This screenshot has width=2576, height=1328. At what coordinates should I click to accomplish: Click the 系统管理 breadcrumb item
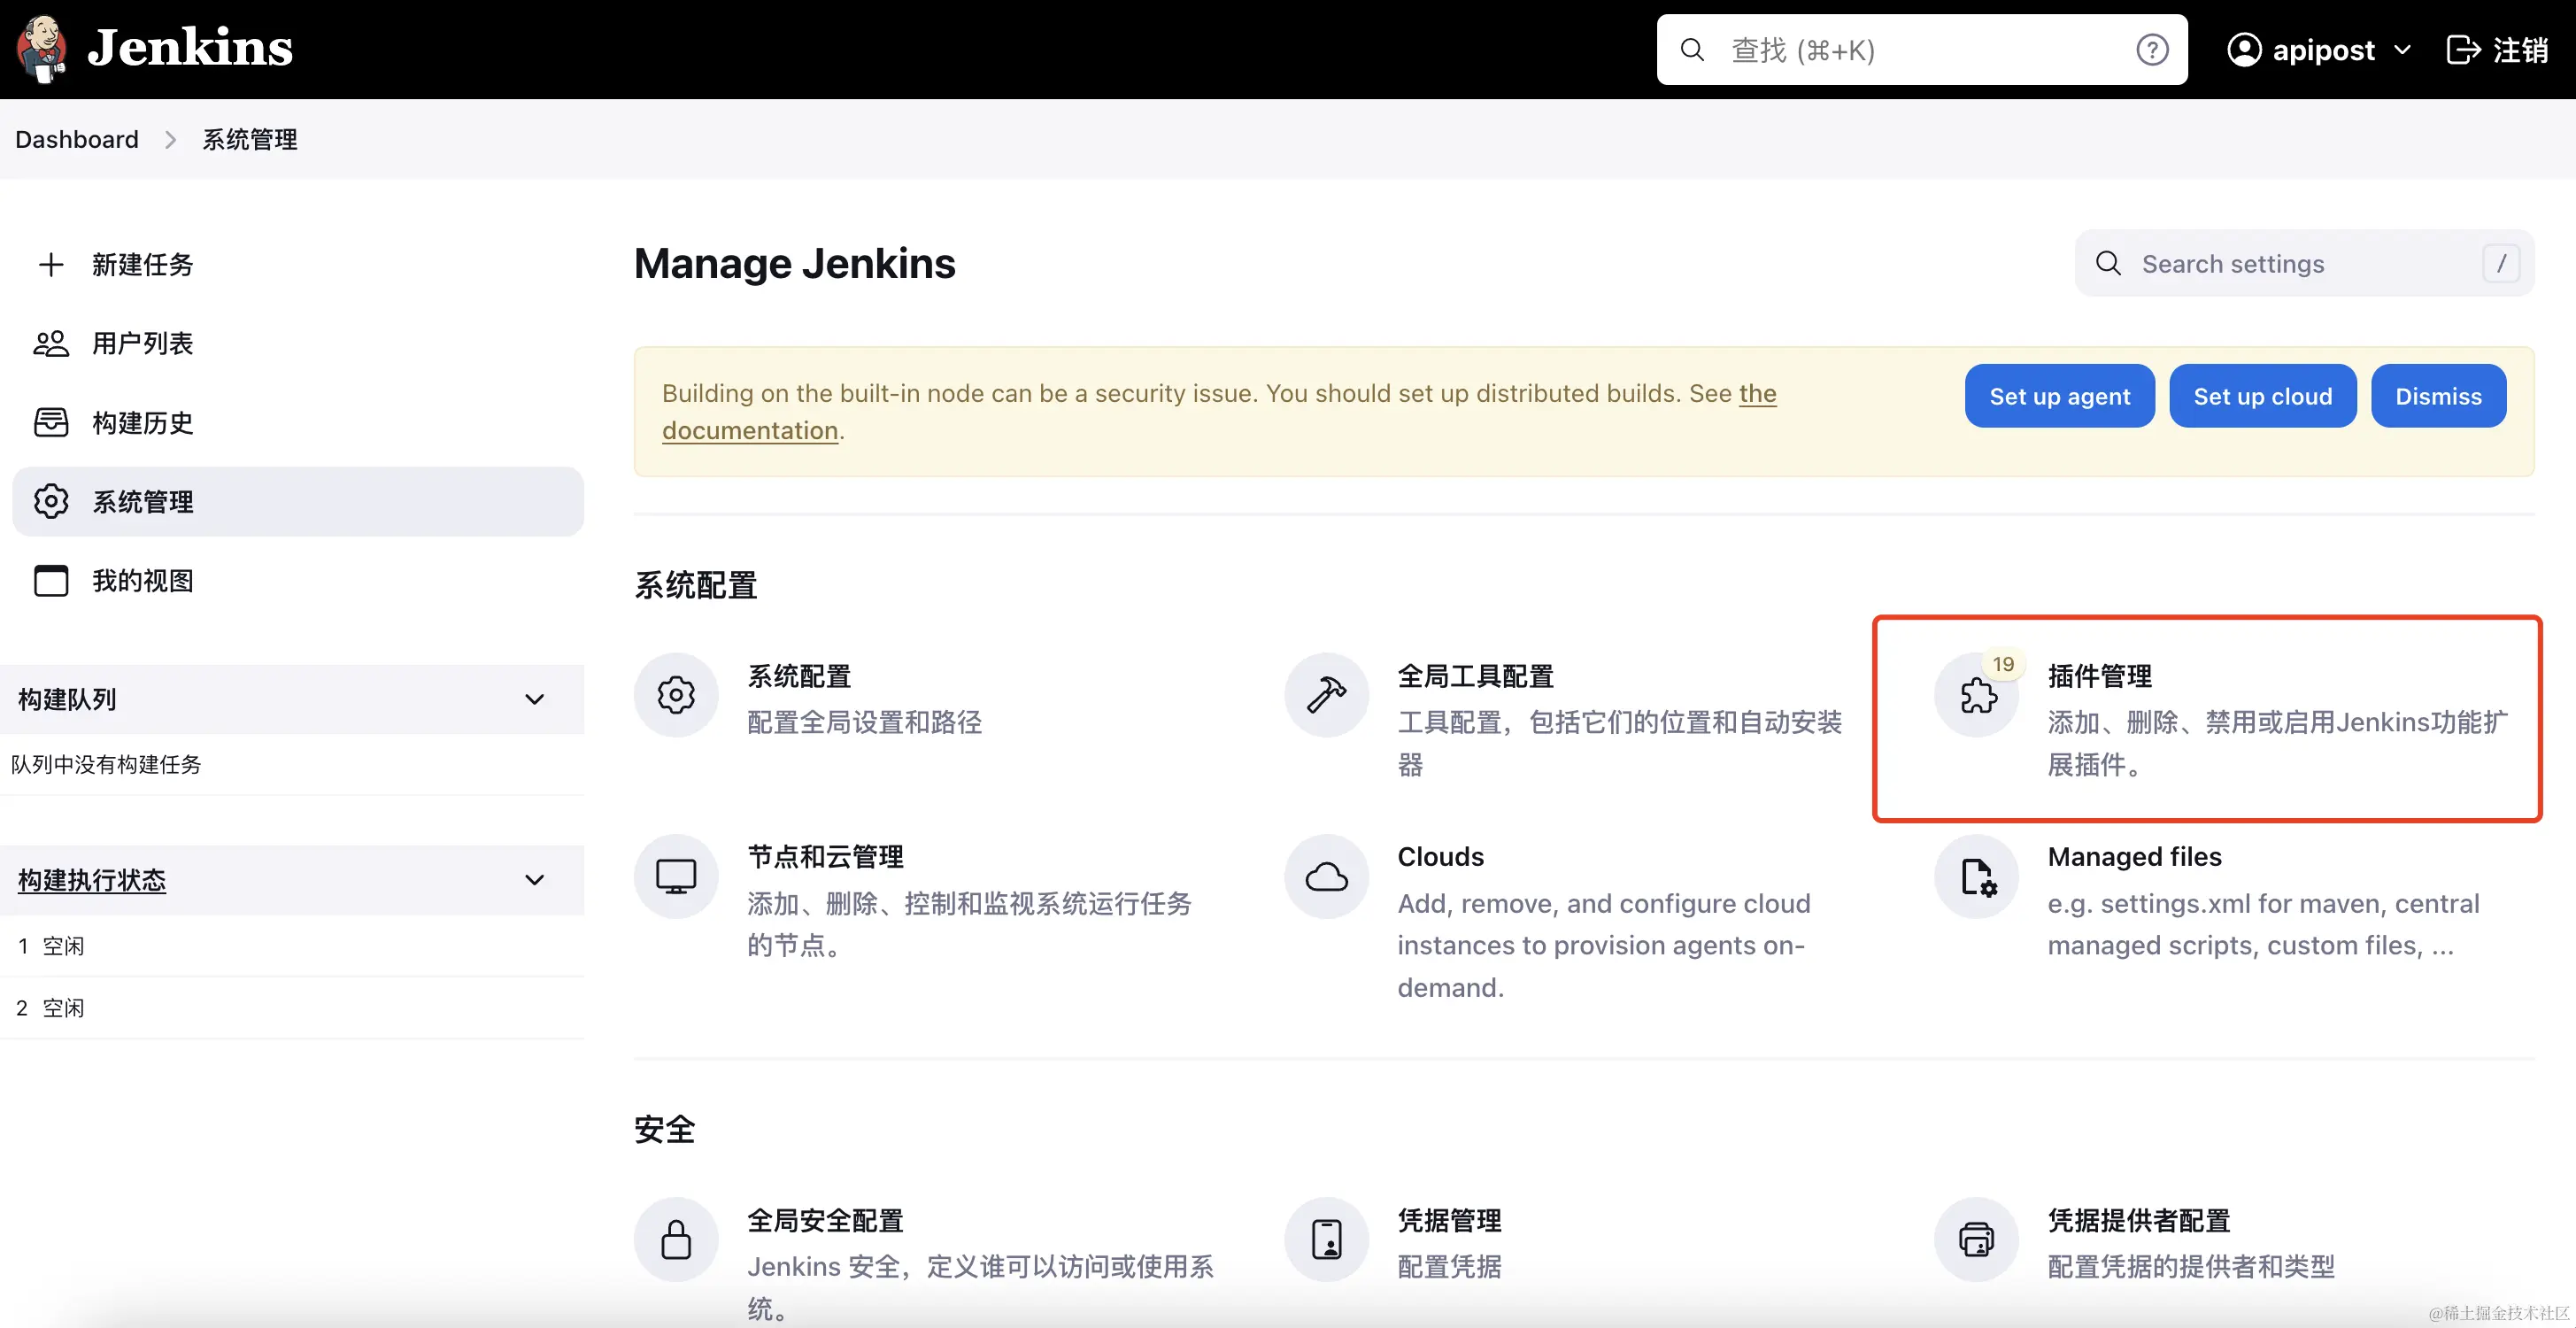[x=250, y=139]
